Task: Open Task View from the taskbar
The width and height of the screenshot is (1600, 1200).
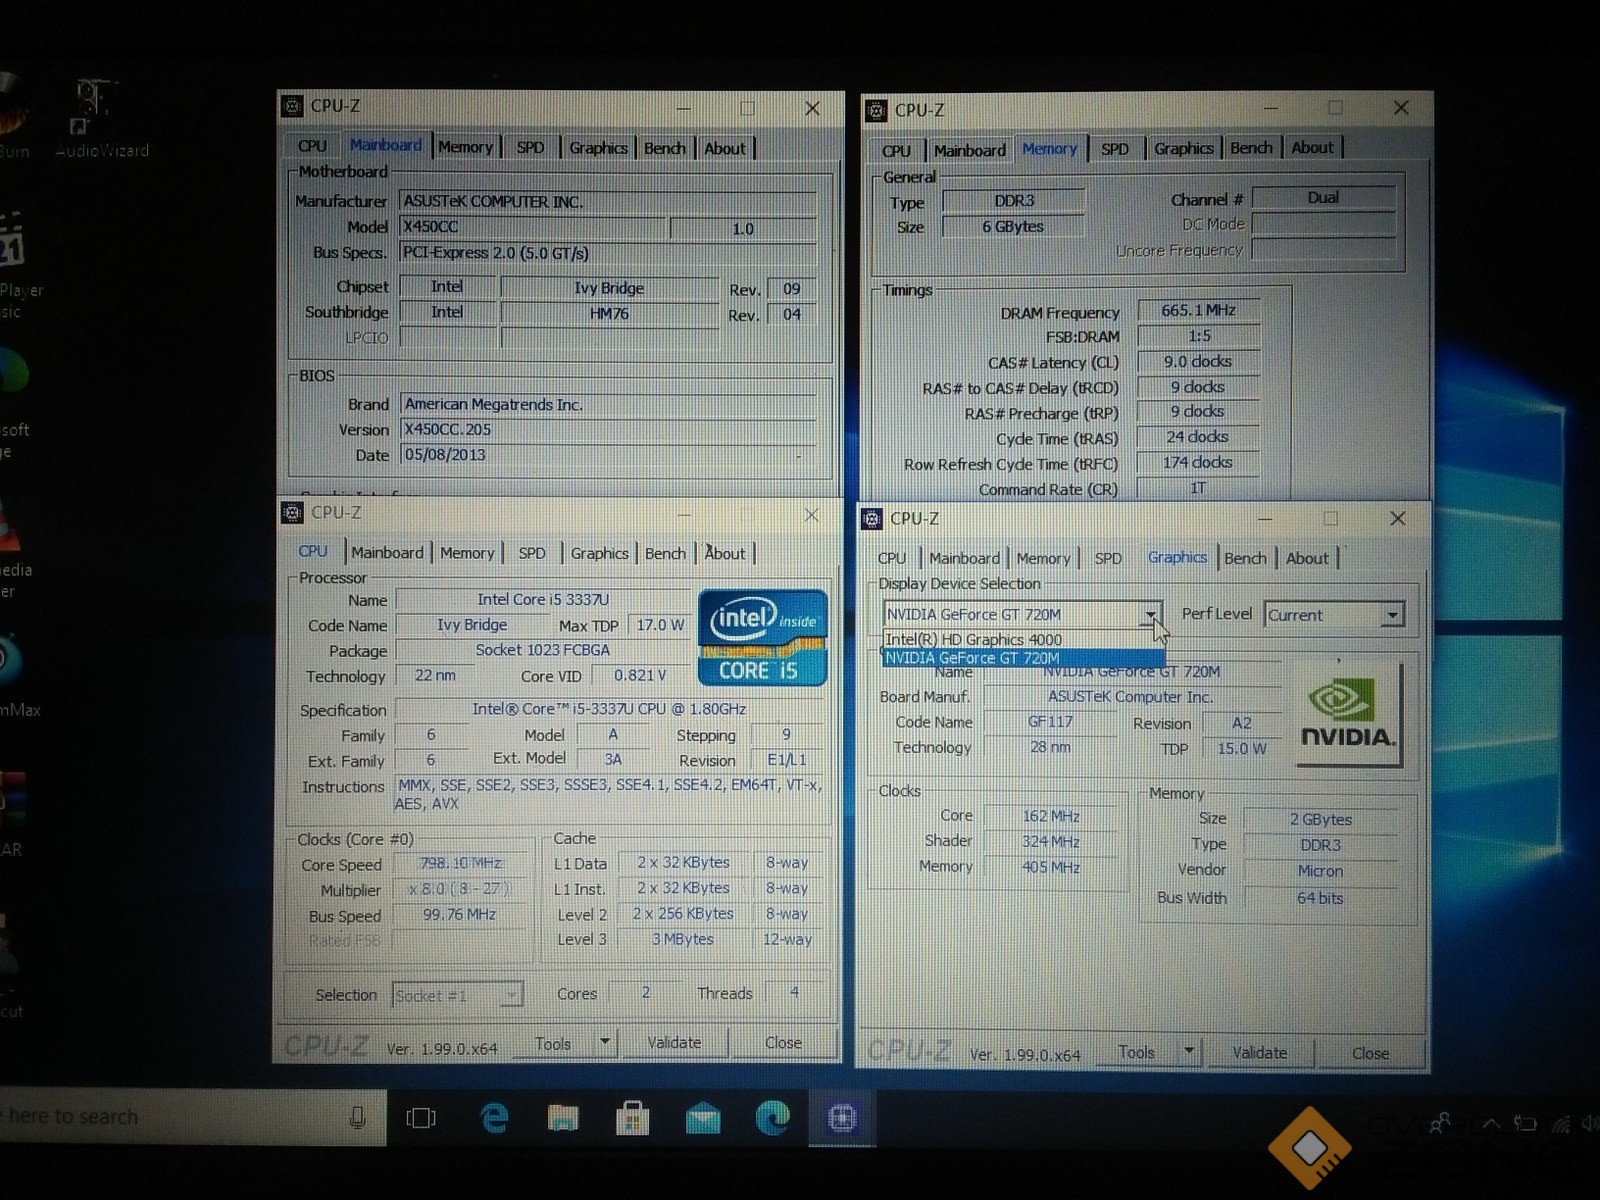Action: tap(421, 1118)
